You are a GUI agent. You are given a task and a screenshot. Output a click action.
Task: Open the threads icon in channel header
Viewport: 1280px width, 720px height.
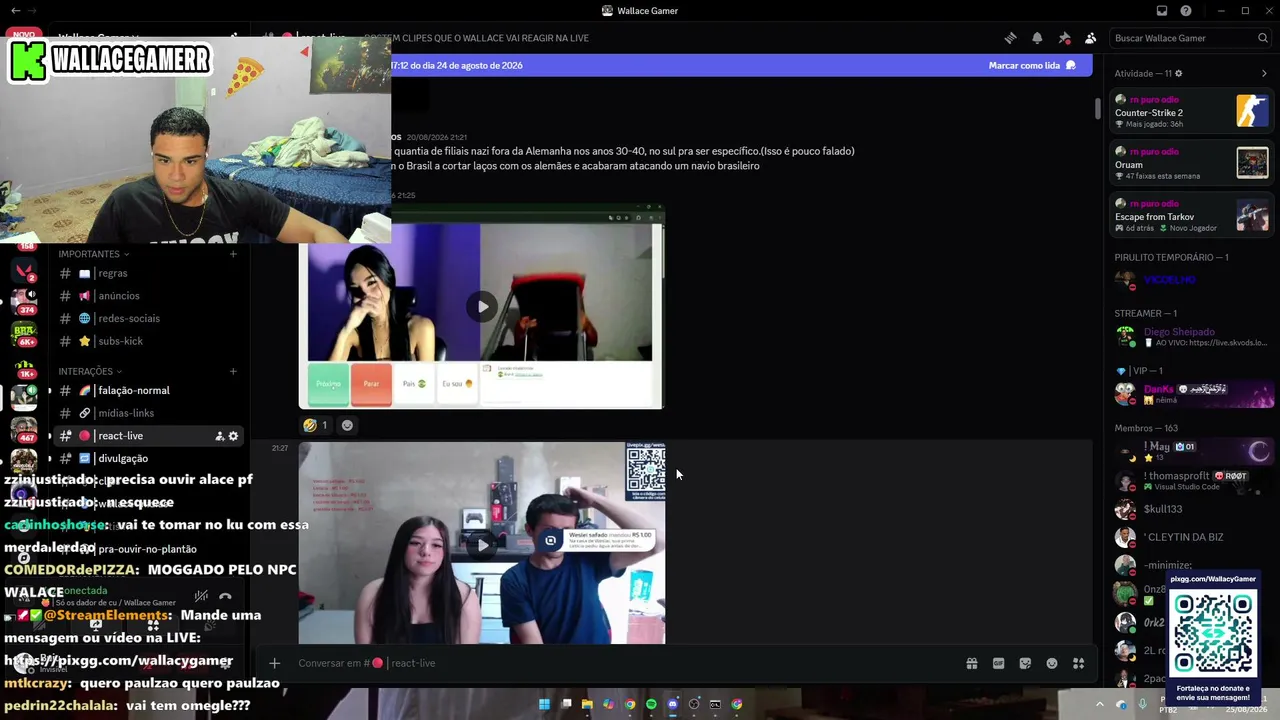(x=1010, y=38)
